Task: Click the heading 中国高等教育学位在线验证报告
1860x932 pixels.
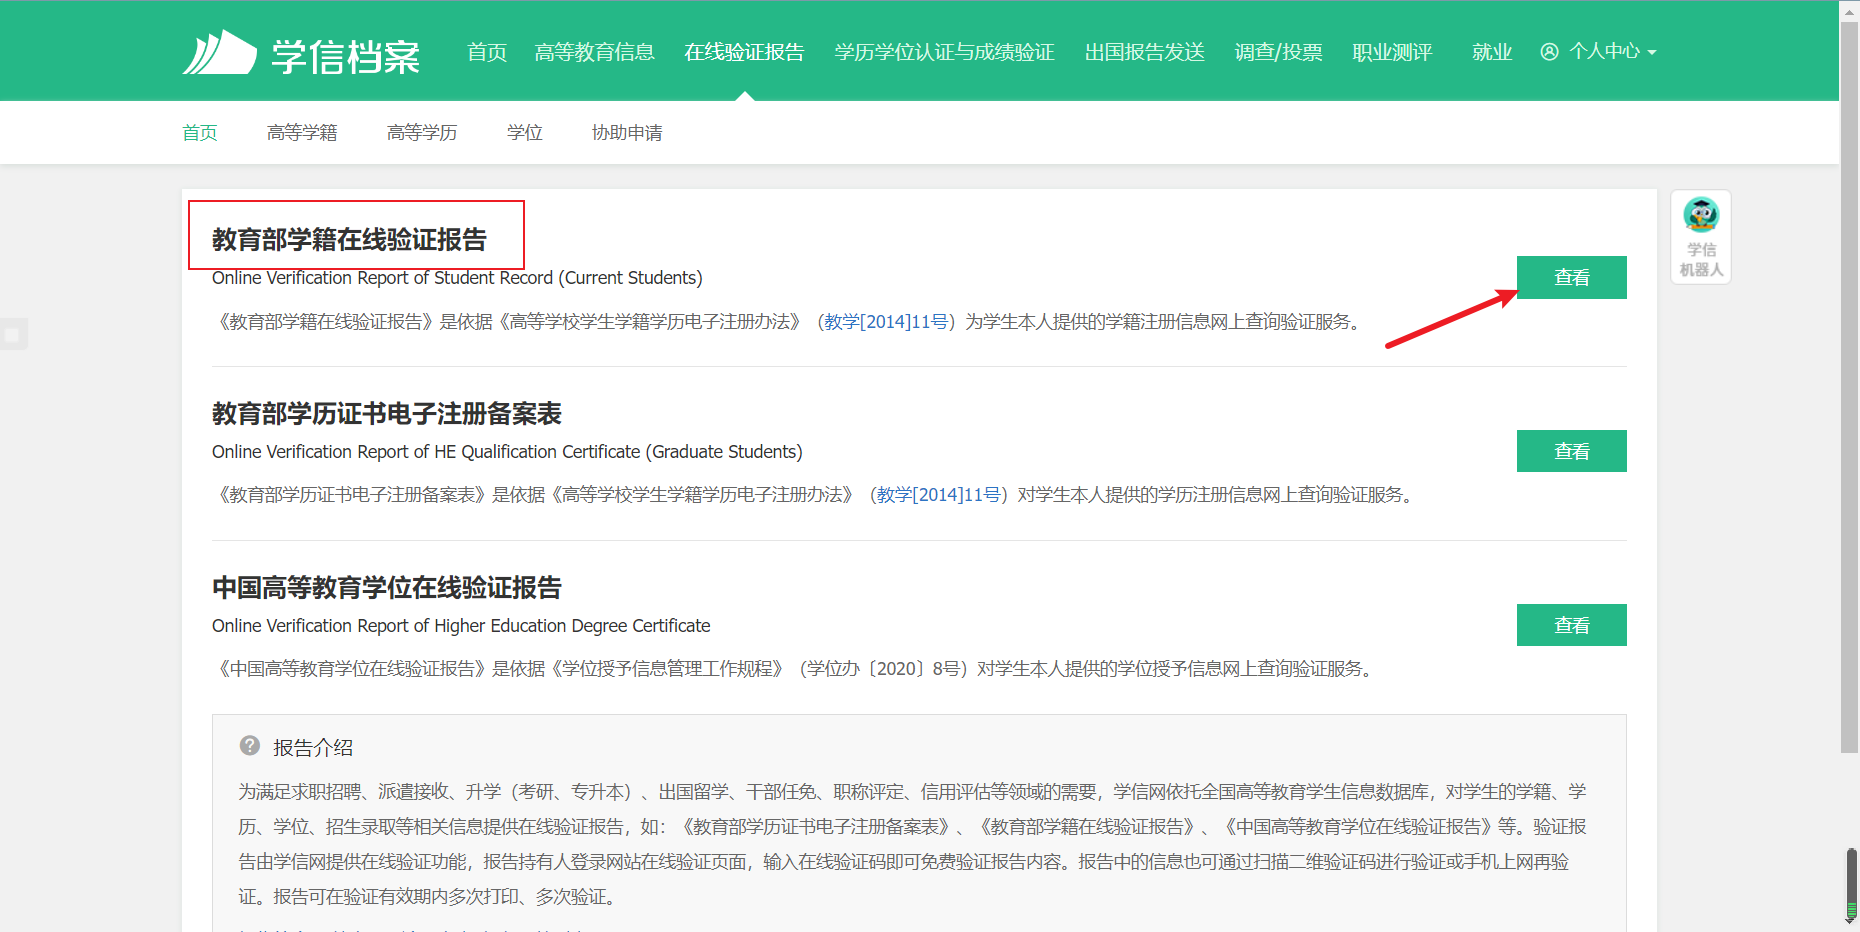Action: (387, 588)
